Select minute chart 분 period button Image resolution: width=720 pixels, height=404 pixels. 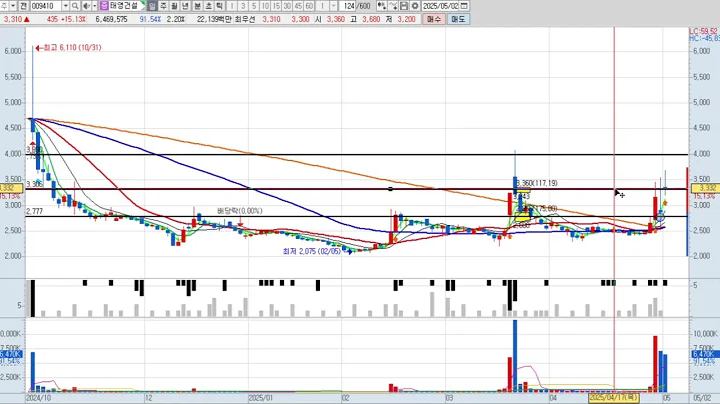(197, 6)
